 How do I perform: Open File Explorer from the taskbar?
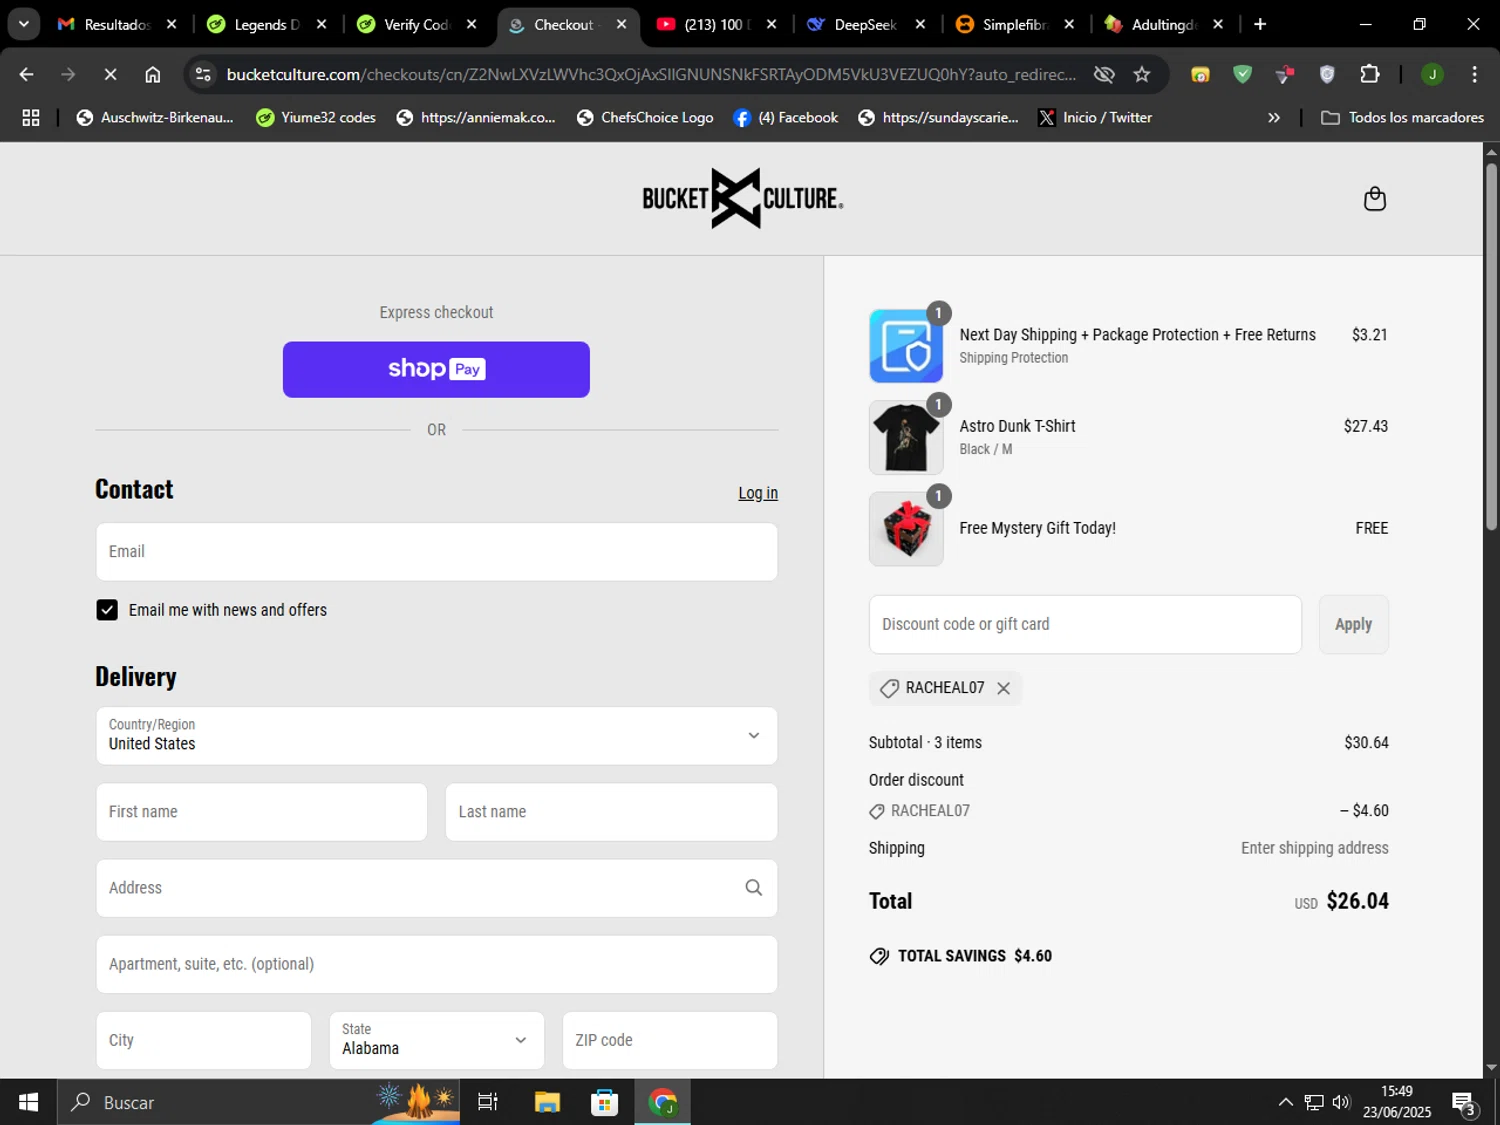click(547, 1102)
